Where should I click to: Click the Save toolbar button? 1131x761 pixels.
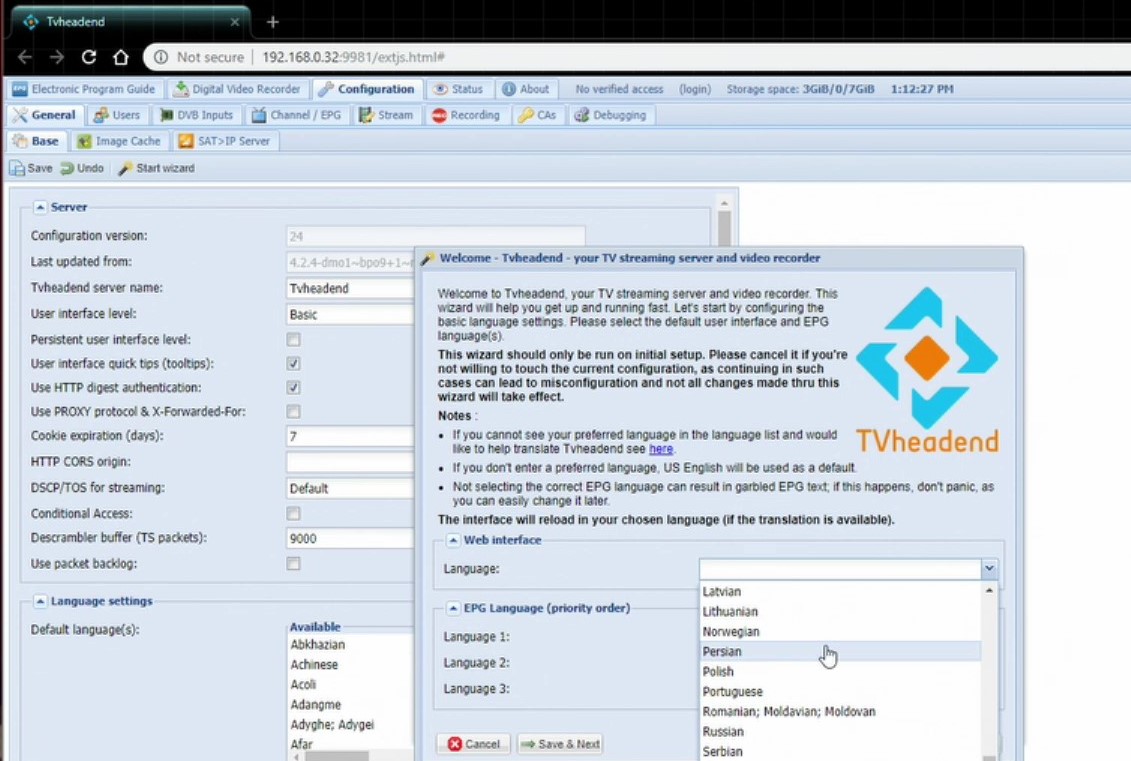[x=31, y=168]
